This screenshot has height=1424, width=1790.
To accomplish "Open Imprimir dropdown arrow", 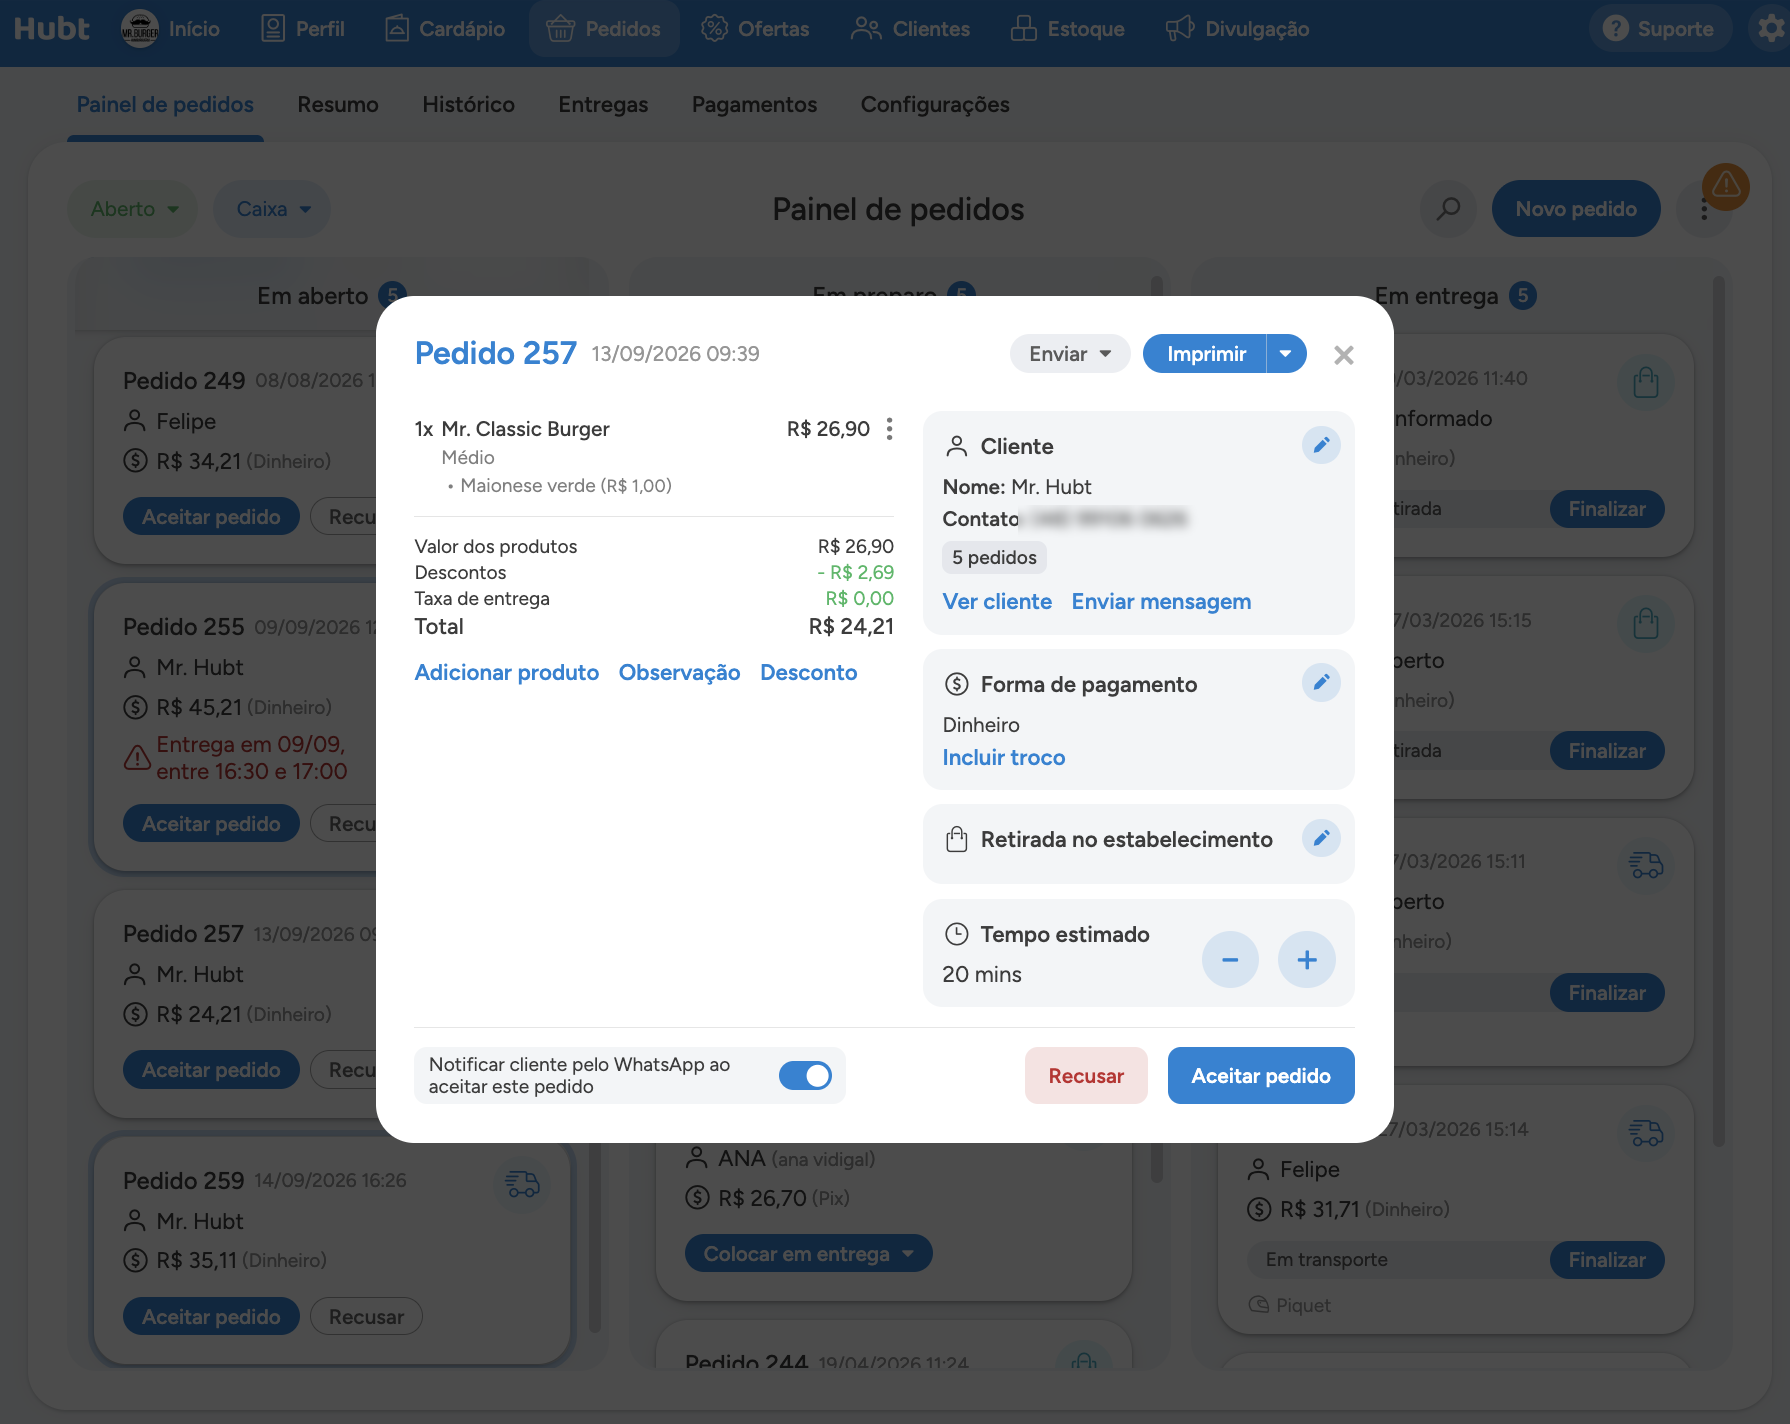I will (1286, 354).
